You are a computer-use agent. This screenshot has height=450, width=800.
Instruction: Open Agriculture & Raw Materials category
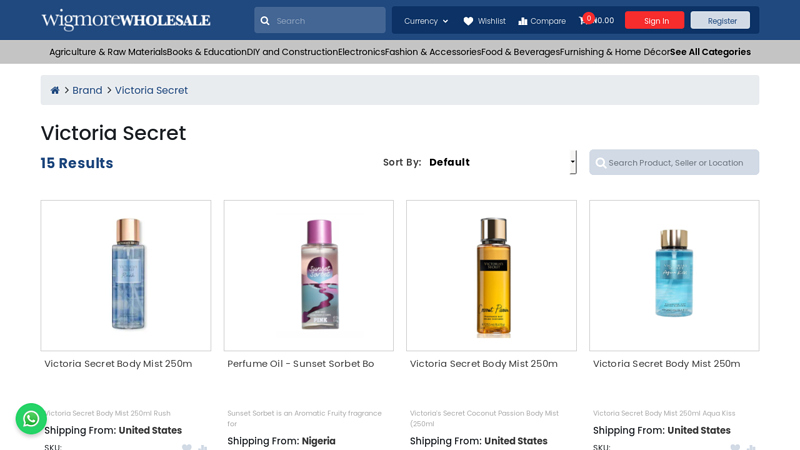(108, 52)
